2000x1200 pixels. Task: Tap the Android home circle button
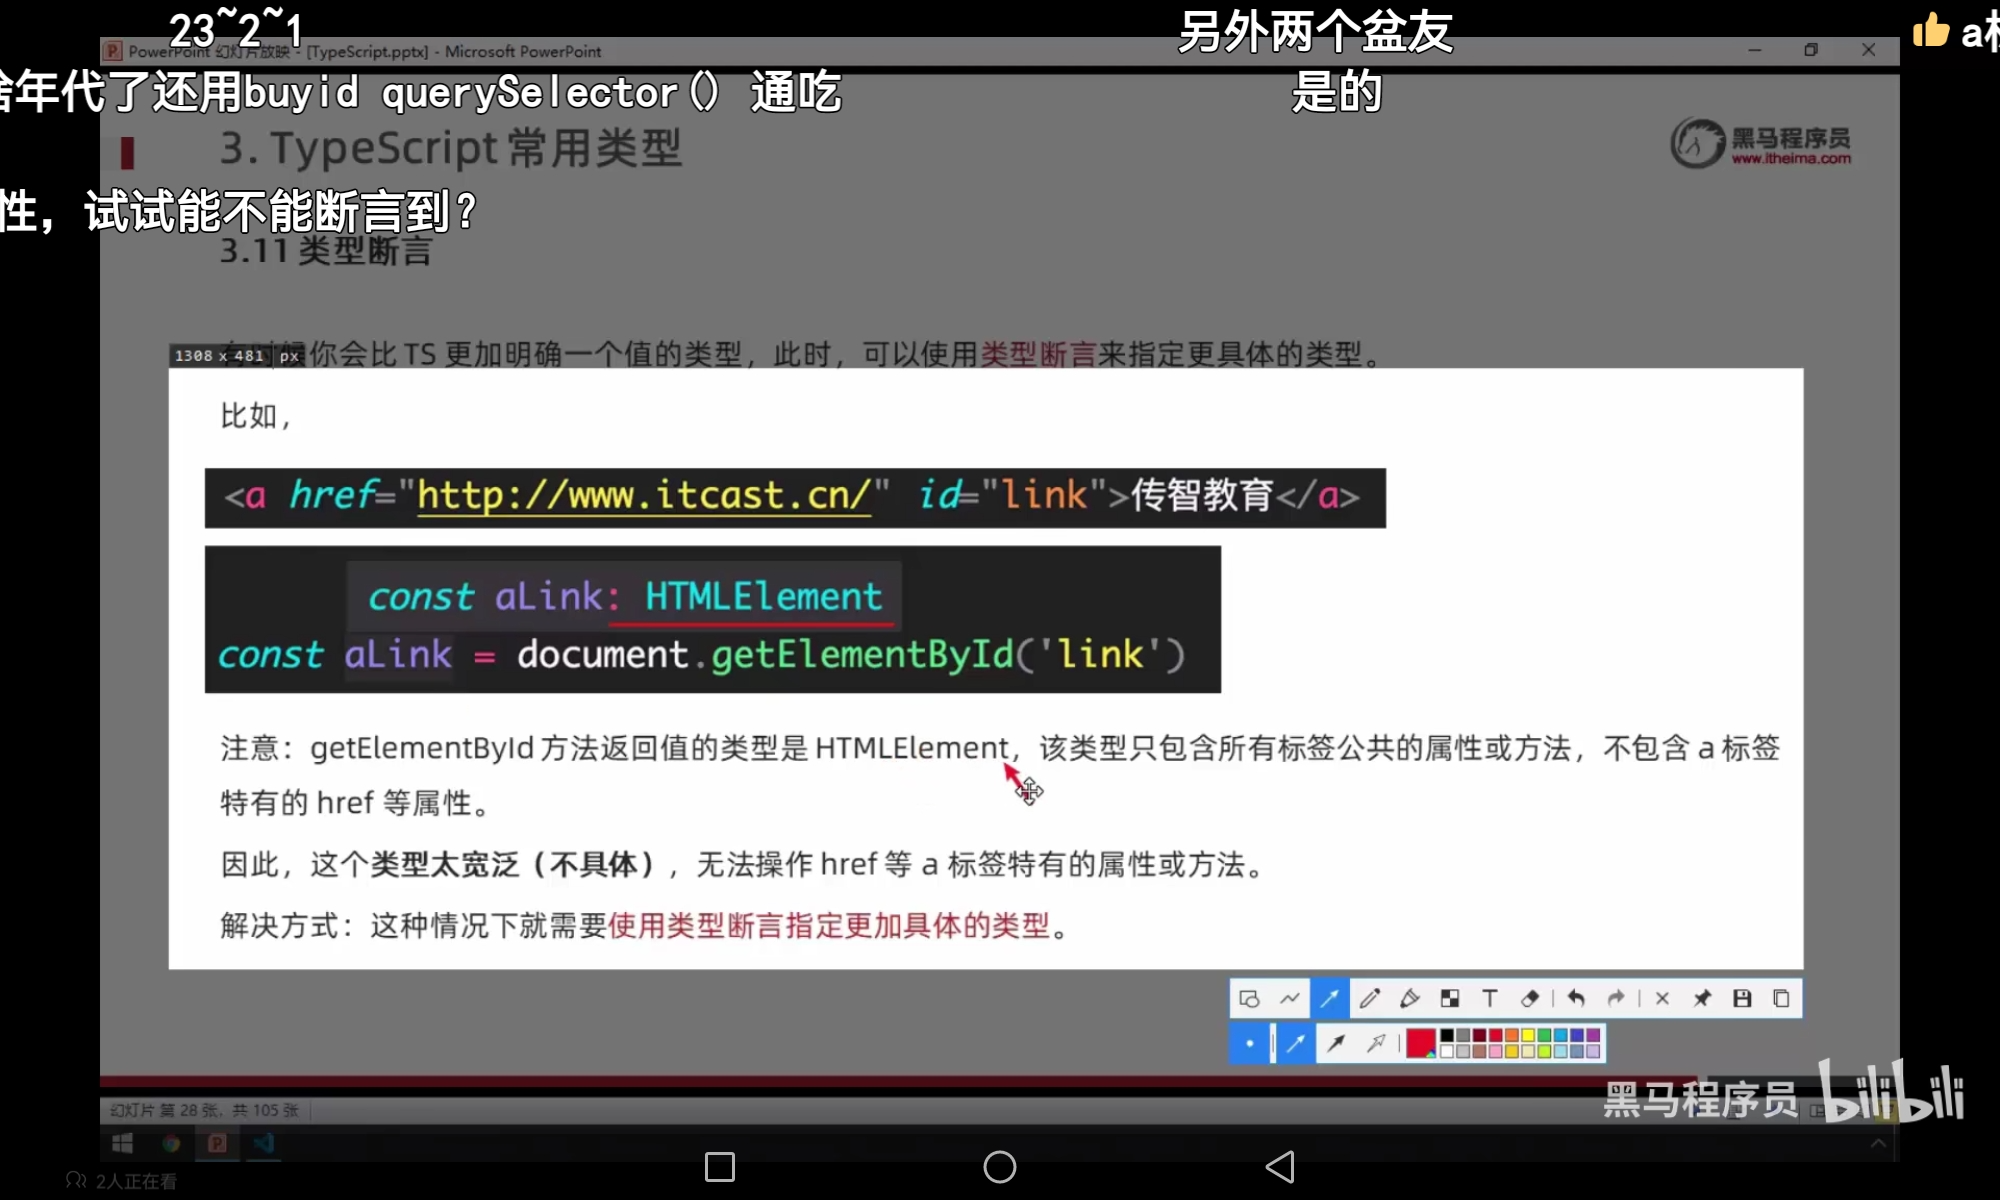[x=999, y=1167]
